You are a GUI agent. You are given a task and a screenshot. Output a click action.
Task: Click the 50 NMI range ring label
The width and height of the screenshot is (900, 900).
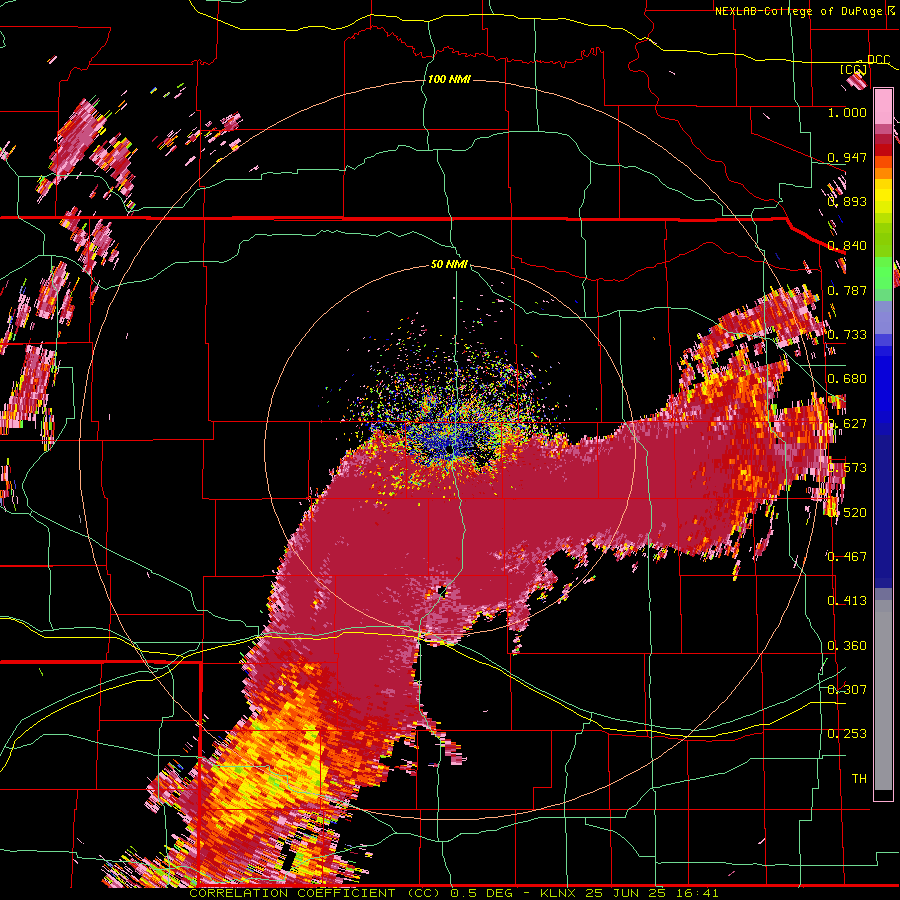click(x=449, y=265)
